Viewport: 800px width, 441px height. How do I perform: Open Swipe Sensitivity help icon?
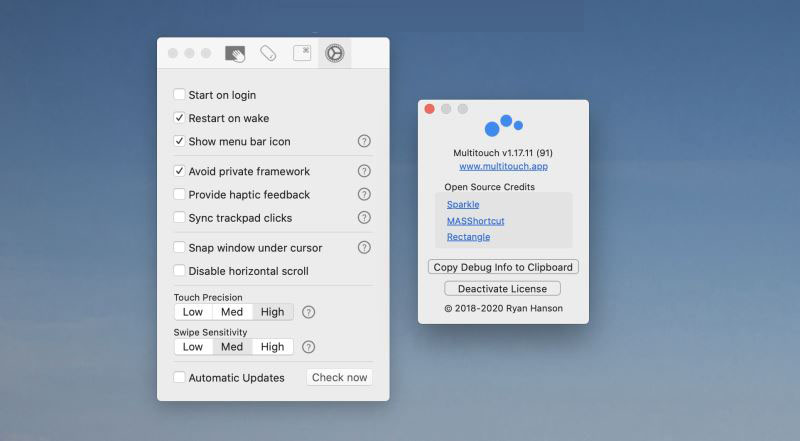308,347
